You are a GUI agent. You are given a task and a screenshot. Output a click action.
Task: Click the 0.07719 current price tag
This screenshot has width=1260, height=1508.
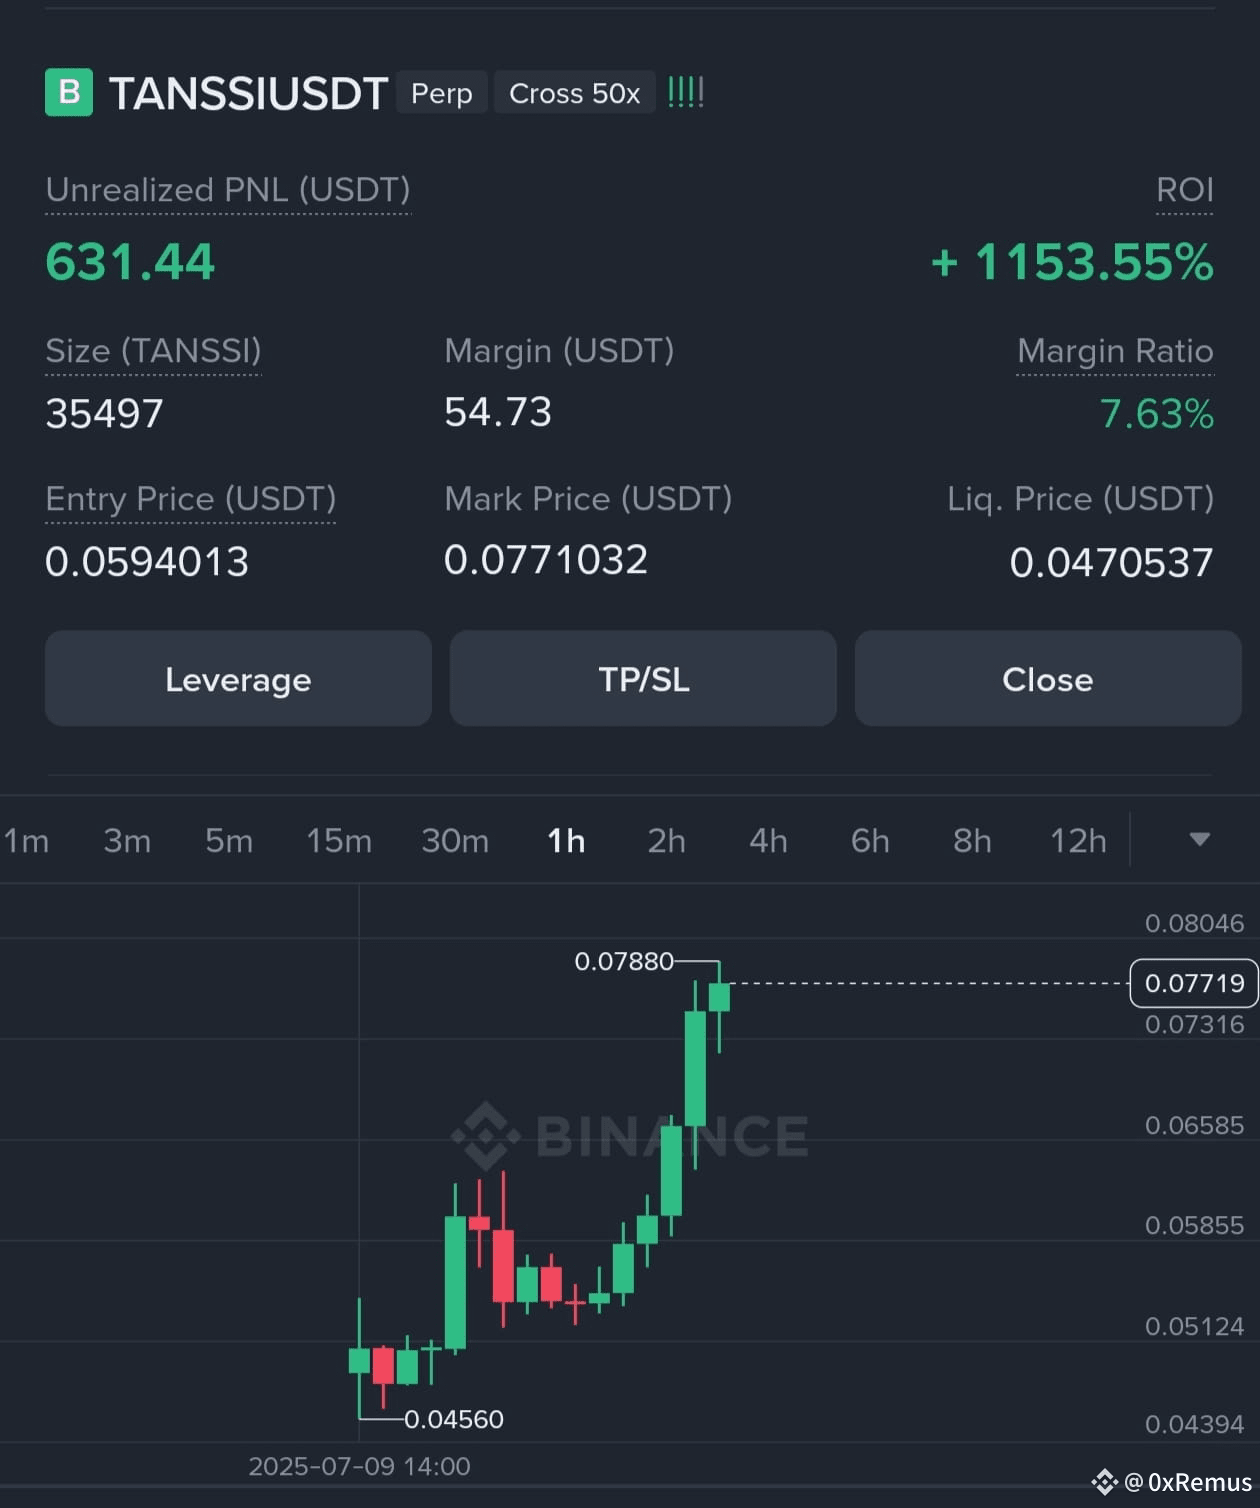point(1194,983)
